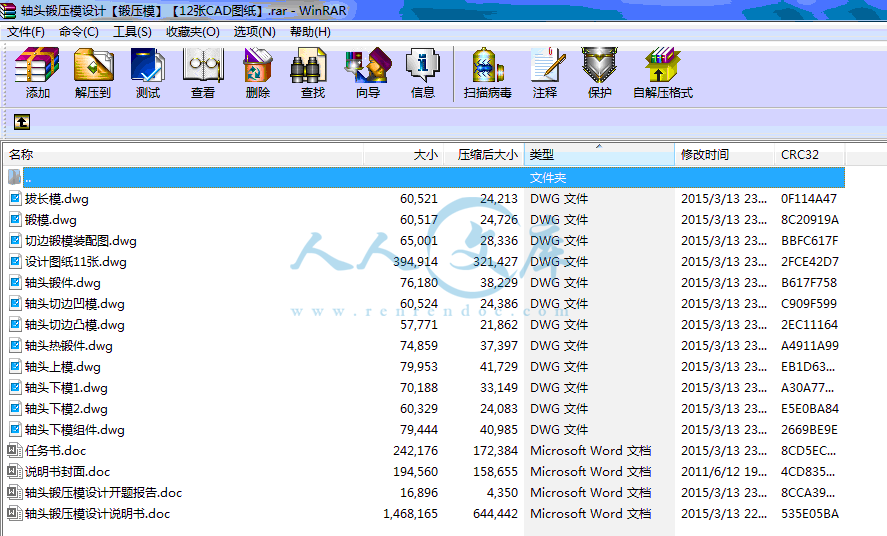
Task: Click the file icon of 轴头上模.dwg
Action: click(15, 366)
